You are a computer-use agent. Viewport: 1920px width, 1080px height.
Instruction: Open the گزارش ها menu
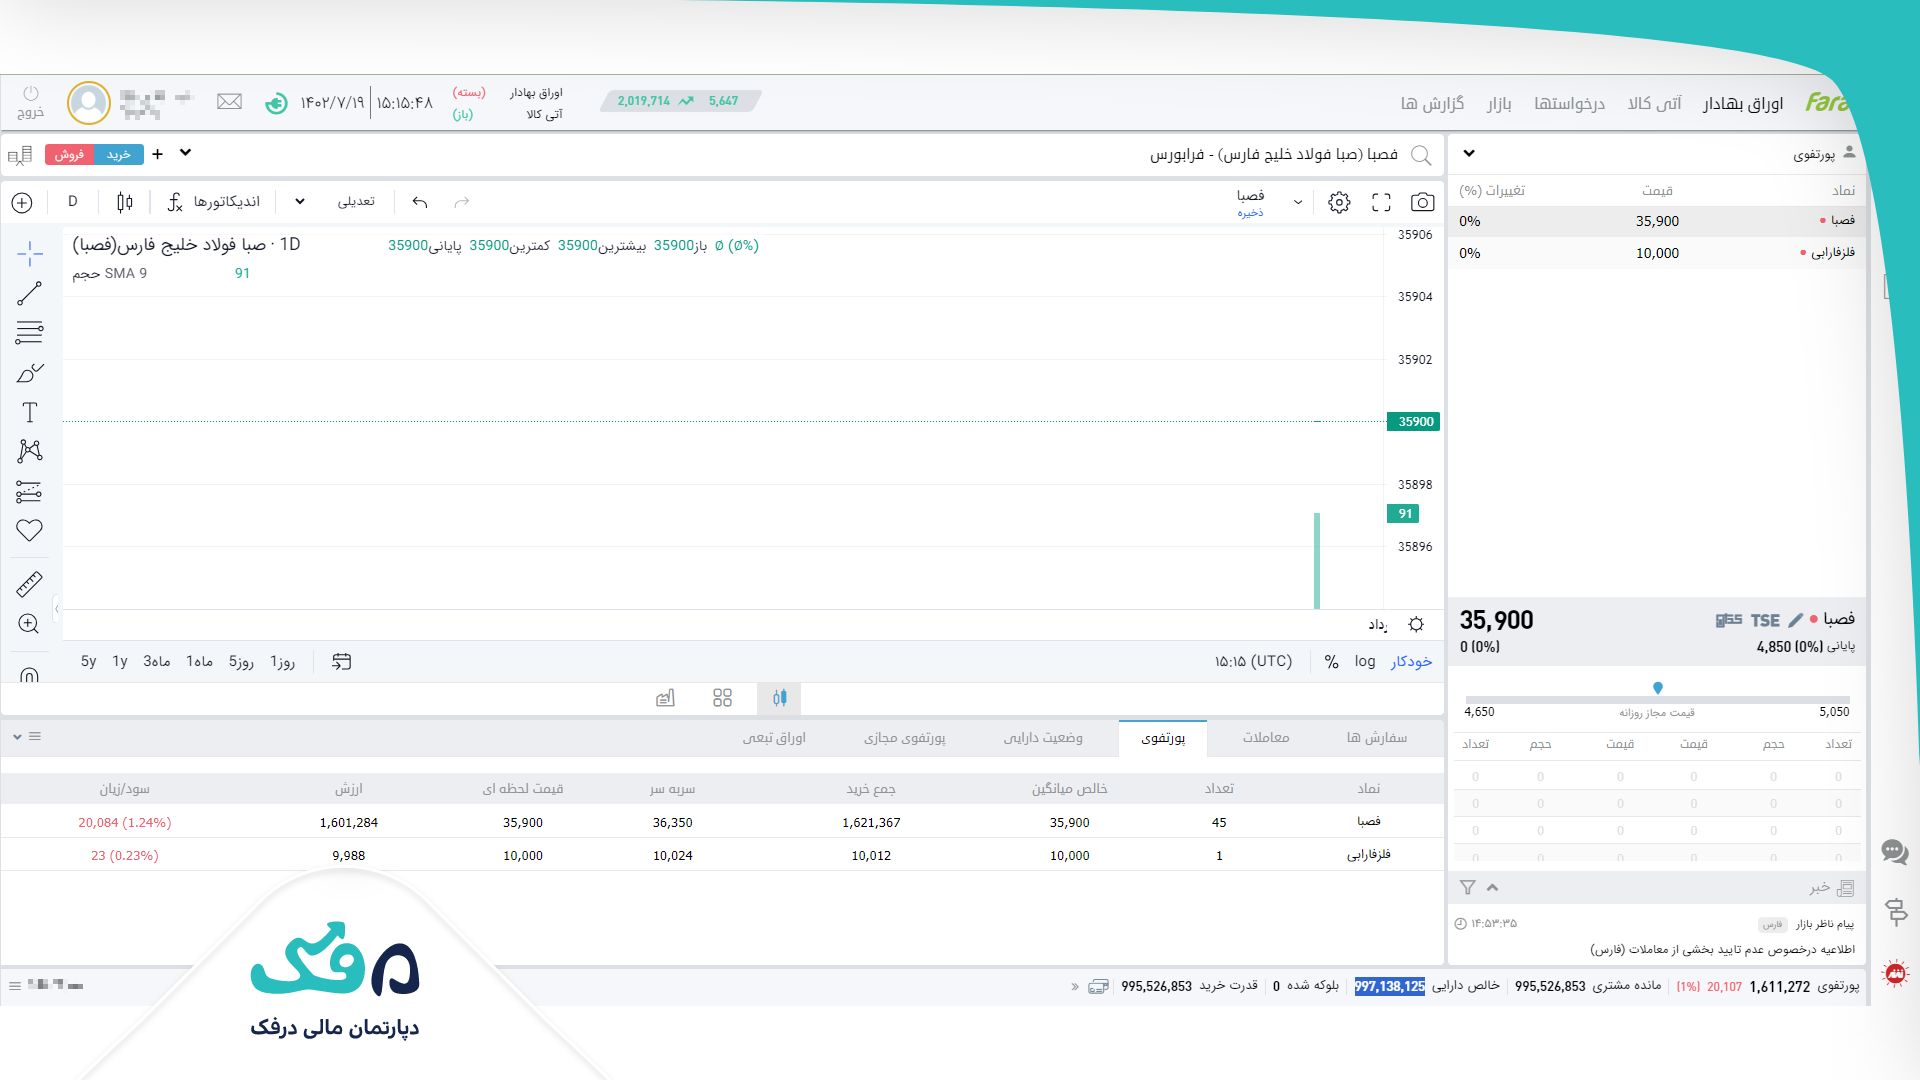click(x=1432, y=103)
